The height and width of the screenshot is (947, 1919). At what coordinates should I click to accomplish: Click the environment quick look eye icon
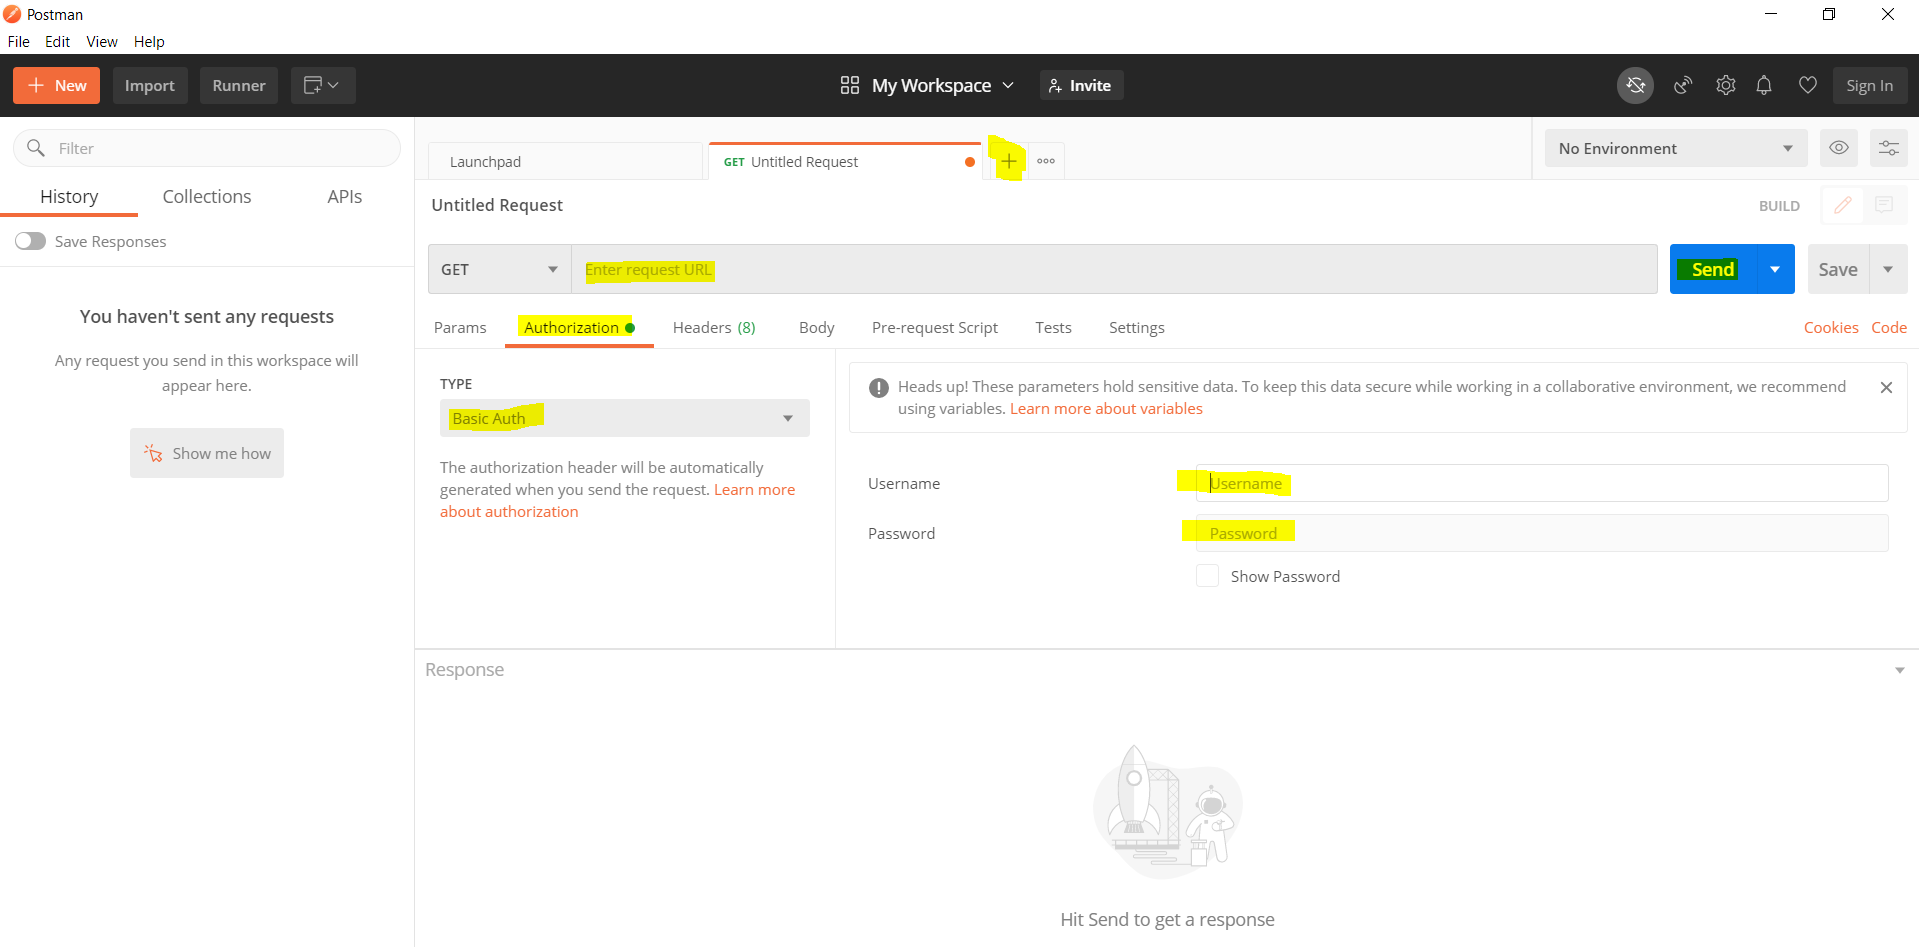coord(1838,148)
